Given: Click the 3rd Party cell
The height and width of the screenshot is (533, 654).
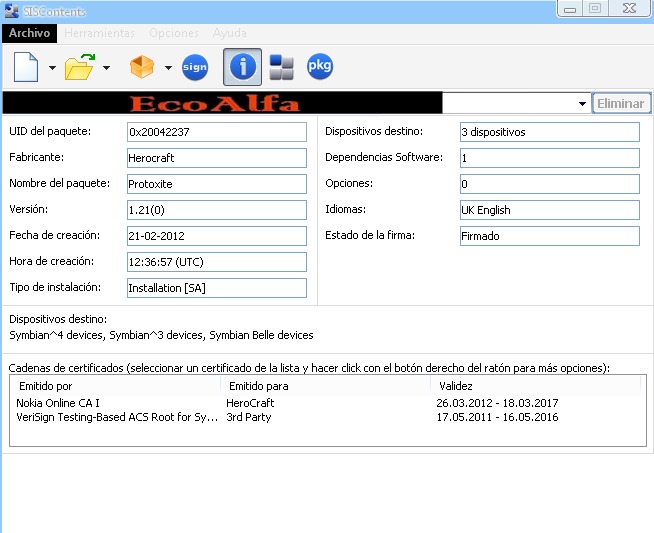Looking at the screenshot, I should coord(249,417).
